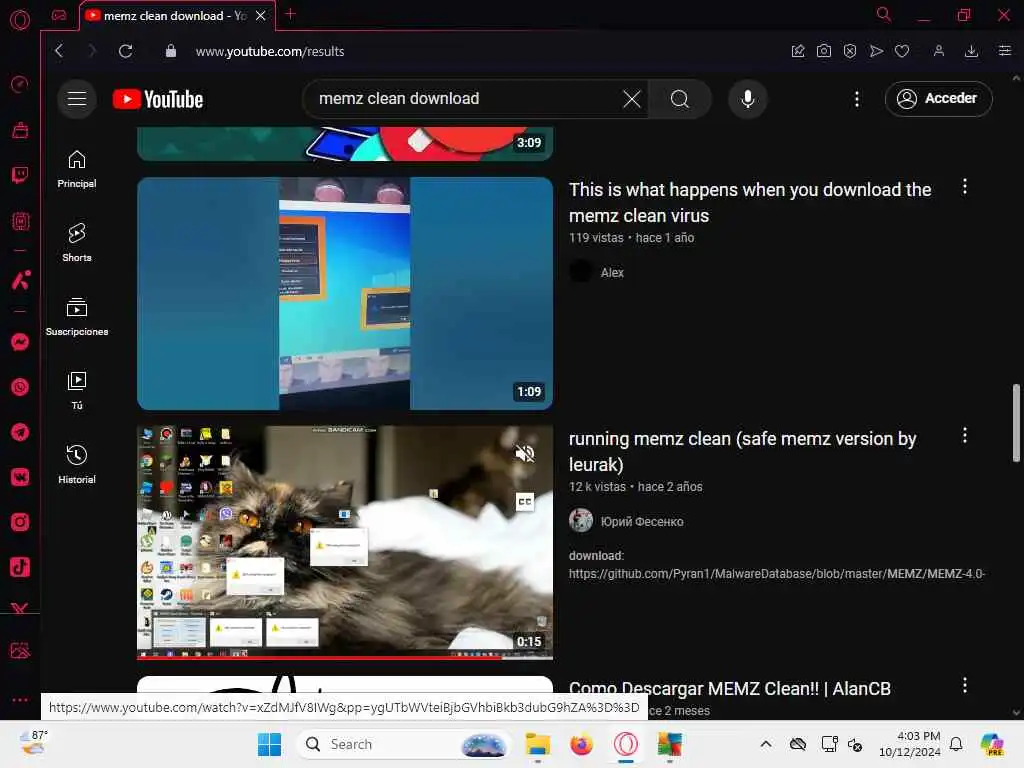
Task: Open weather widget showing 87°
Action: point(33,743)
